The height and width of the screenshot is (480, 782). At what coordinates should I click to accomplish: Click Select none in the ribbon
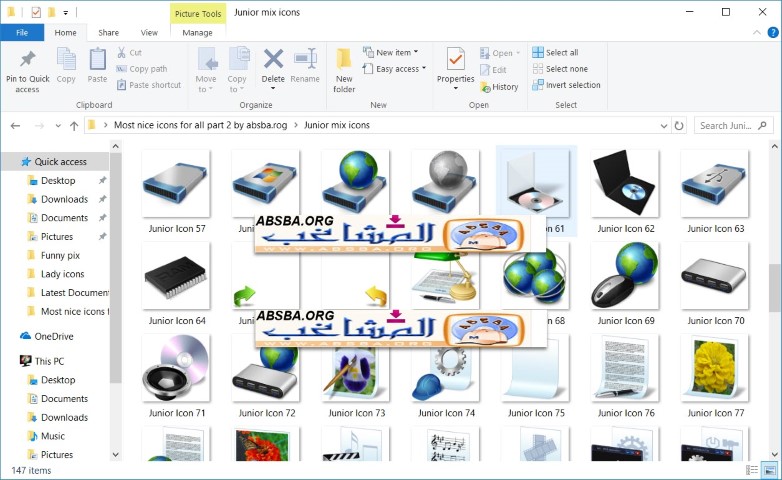(x=560, y=69)
